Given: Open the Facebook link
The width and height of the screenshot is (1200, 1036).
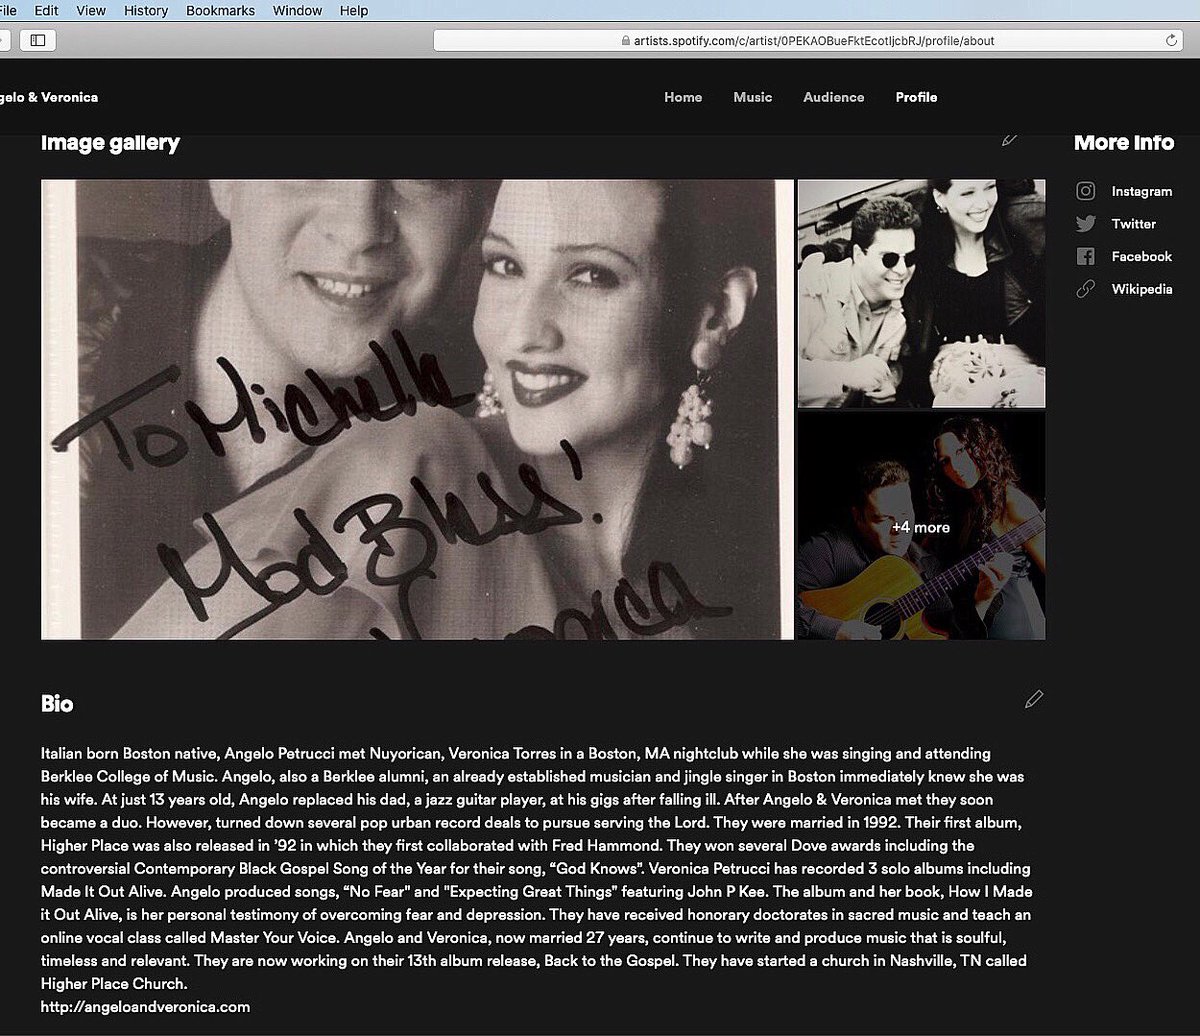Looking at the screenshot, I should [x=1141, y=256].
